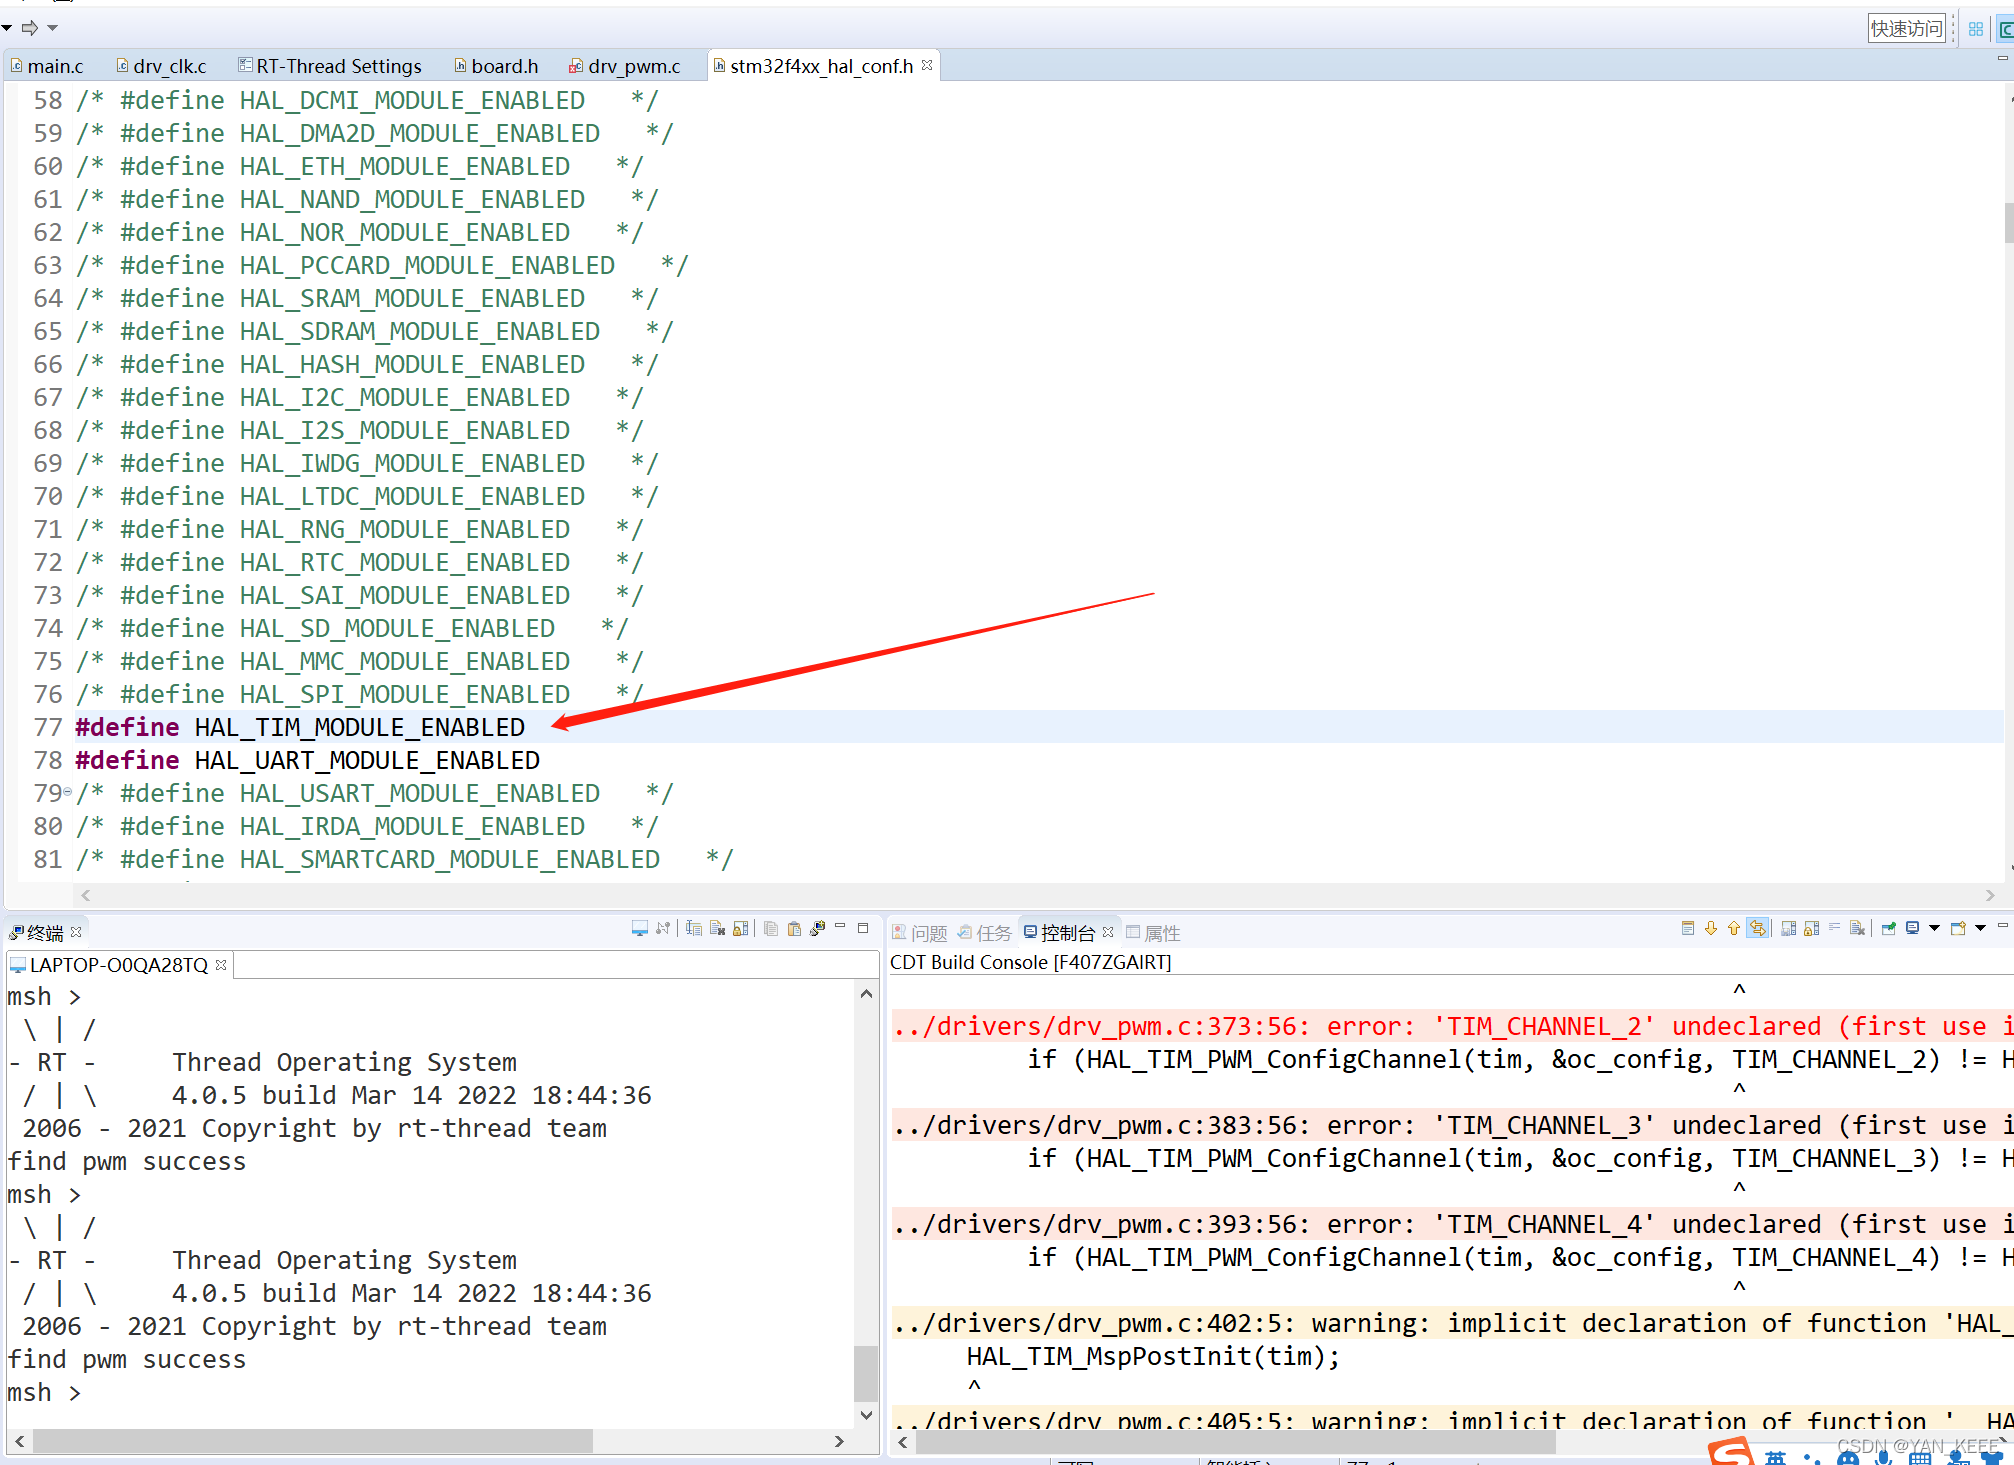
Task: Click terminal vertical scrollbar down arrow
Action: coord(866,1414)
